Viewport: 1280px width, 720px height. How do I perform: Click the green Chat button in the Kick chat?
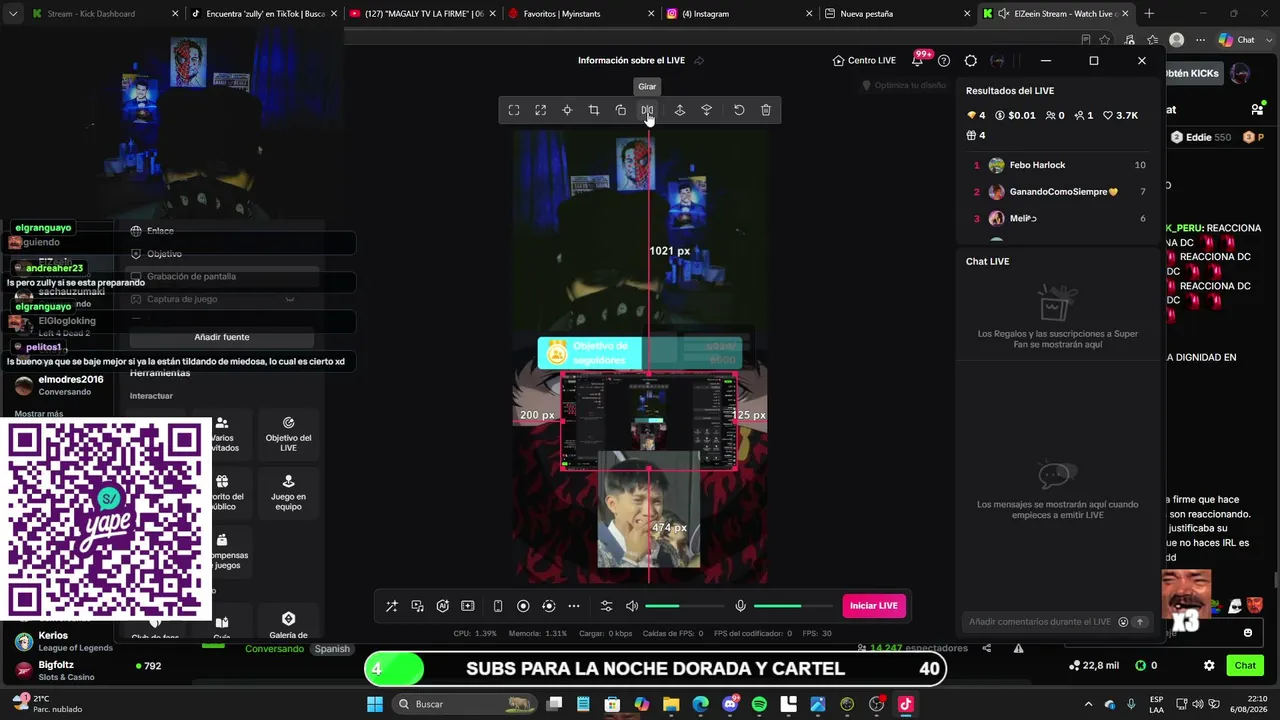[1245, 665]
